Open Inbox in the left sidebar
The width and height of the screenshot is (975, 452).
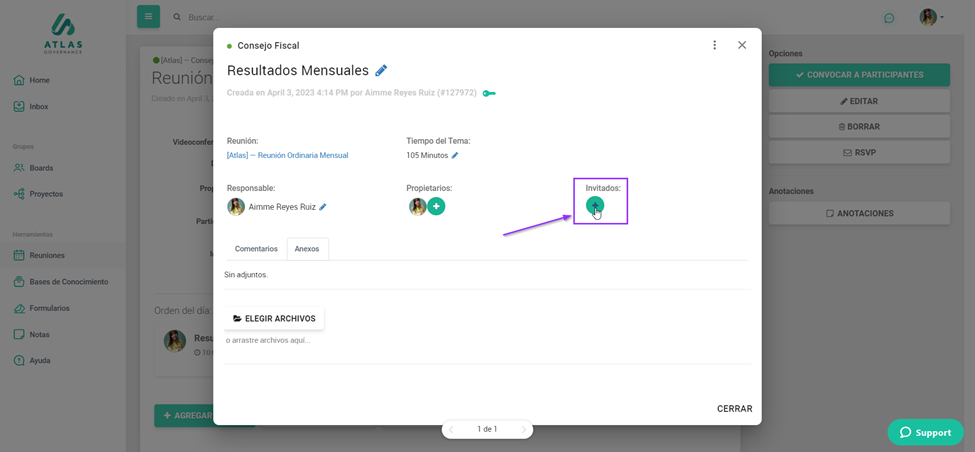(38, 107)
